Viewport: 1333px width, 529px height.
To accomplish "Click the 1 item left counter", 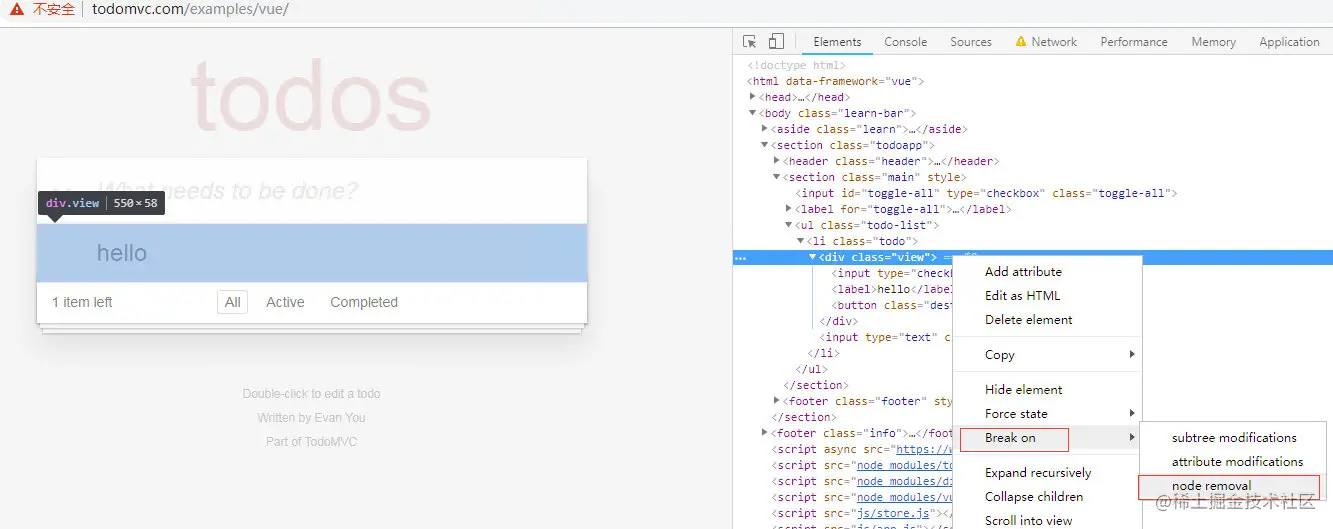I will click(x=82, y=302).
